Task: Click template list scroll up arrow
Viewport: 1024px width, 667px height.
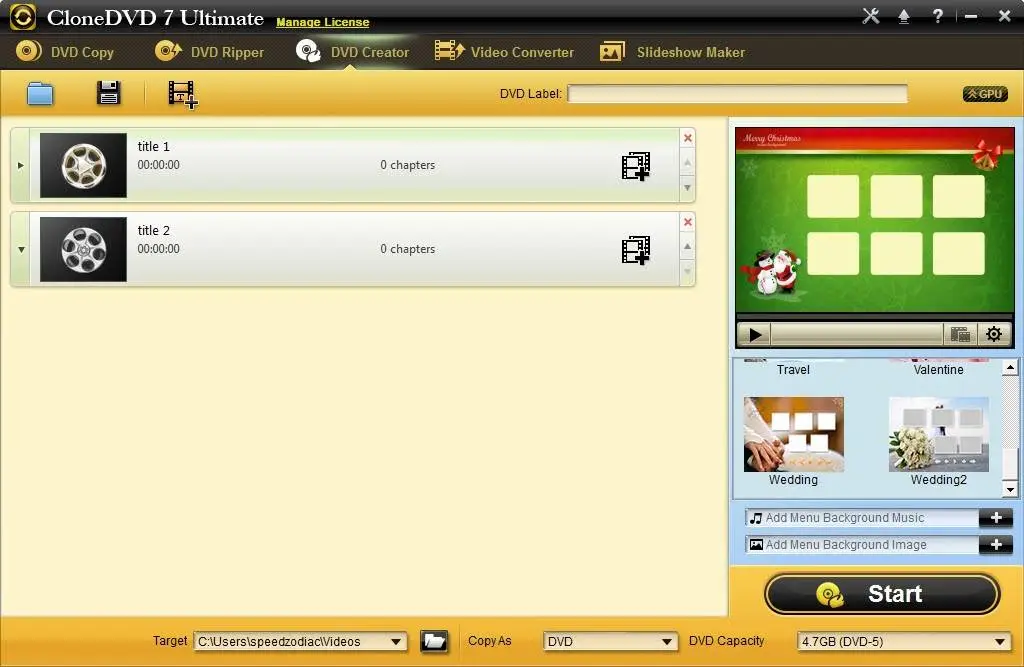Action: tap(1010, 368)
